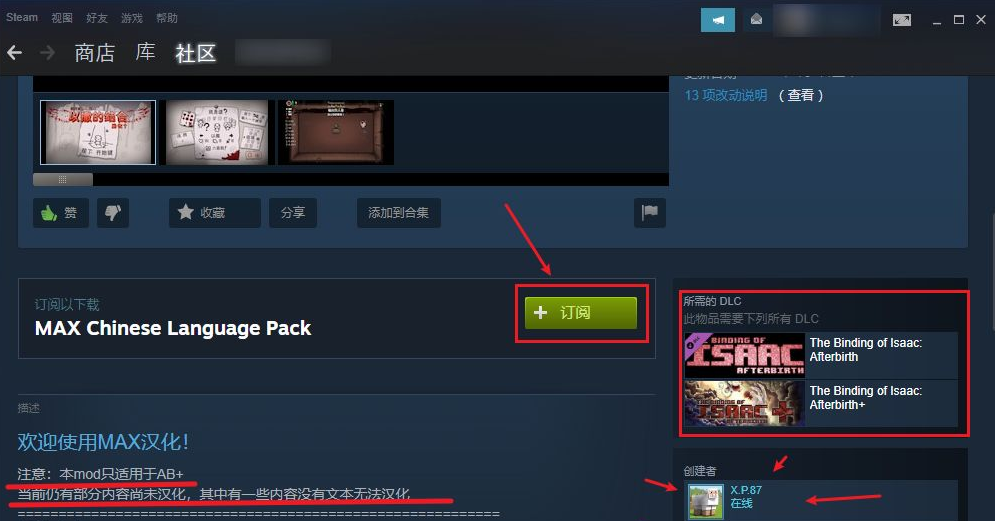Screen dimensions: 995x521
Task: Add to favorites with 收藏 star button
Action: 214,213
